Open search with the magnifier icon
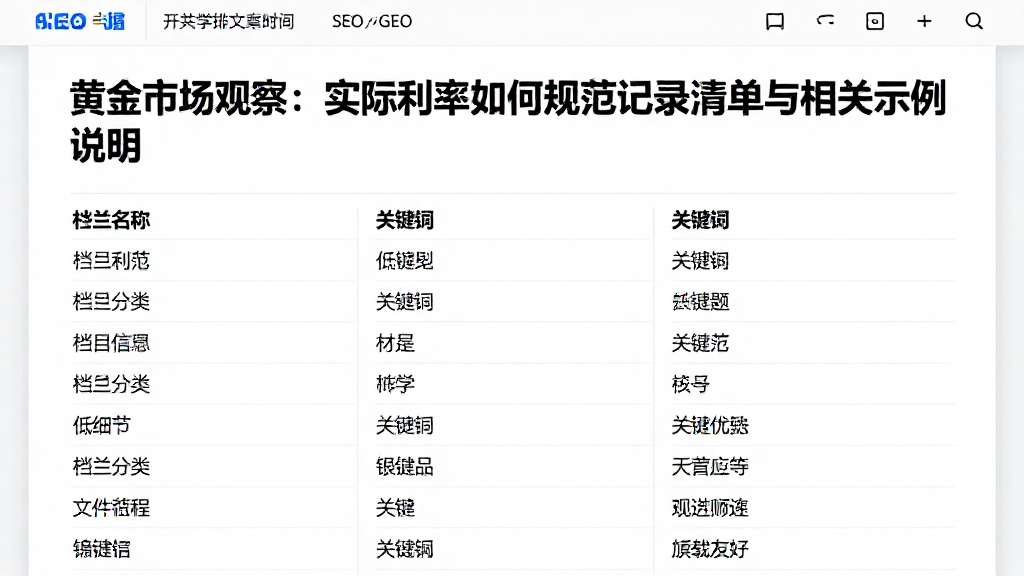1024x576 pixels. pos(974,22)
